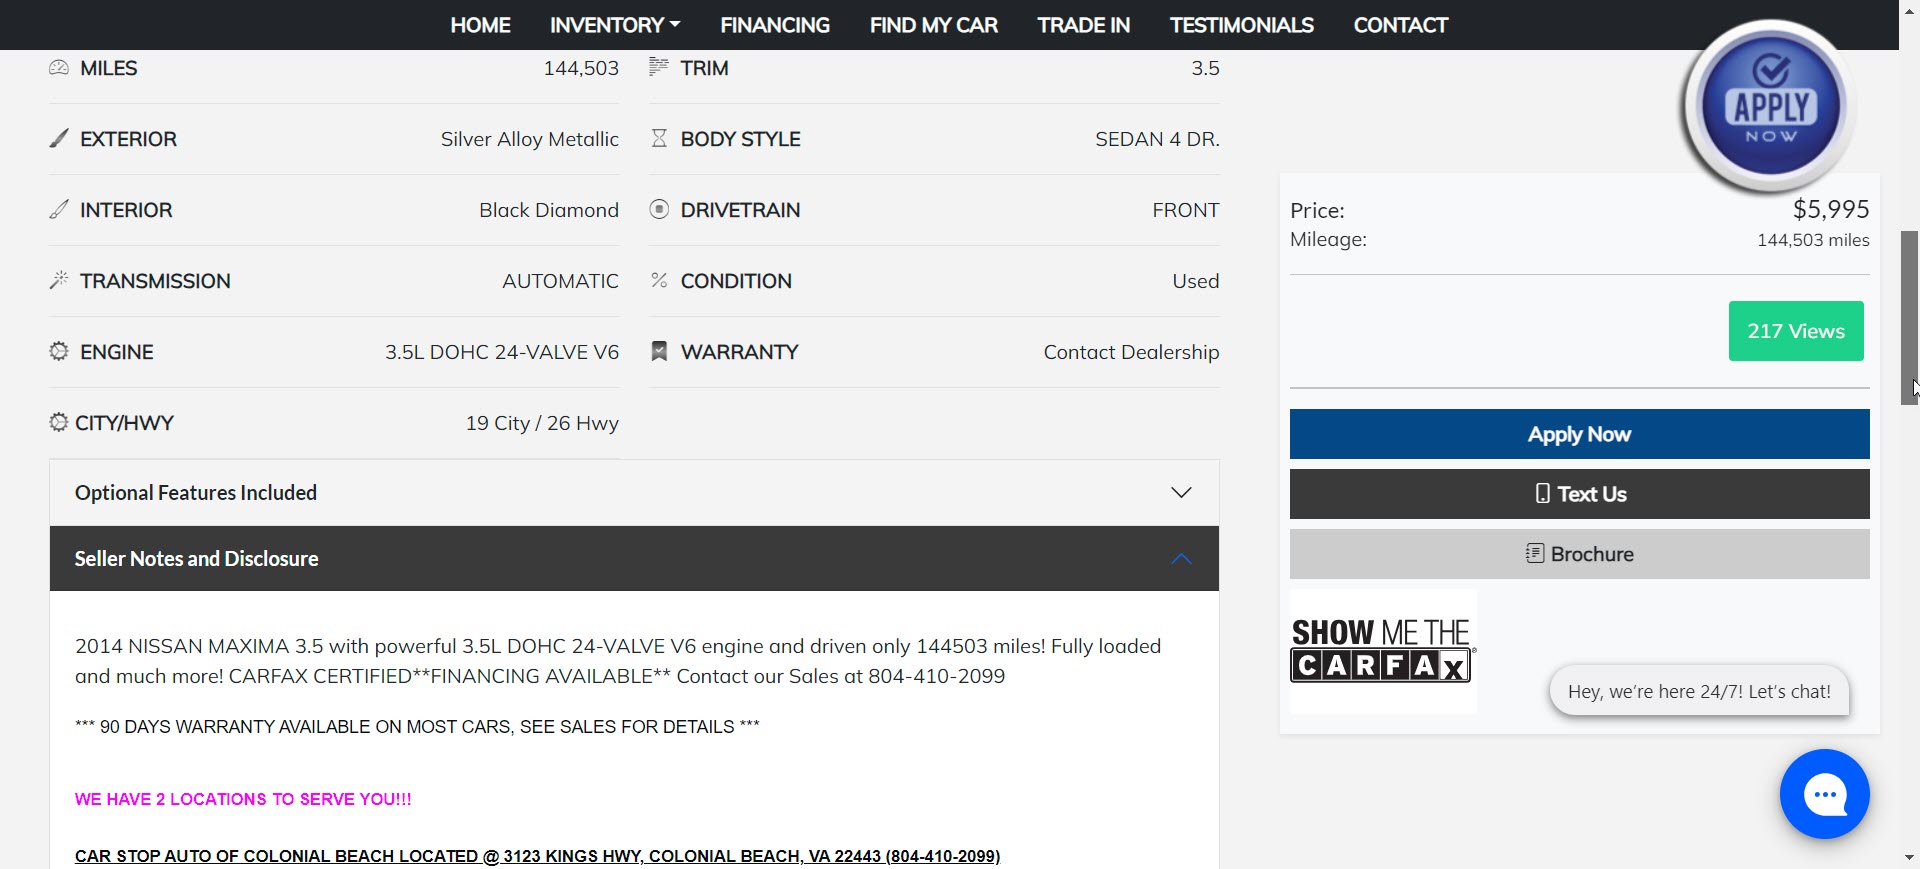Go to the Financing page
1920x869 pixels.
click(775, 25)
